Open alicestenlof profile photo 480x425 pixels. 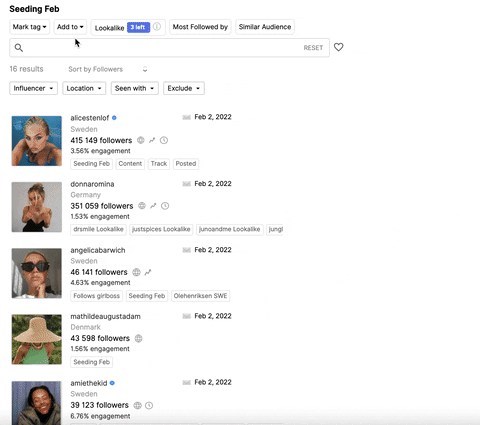37,141
